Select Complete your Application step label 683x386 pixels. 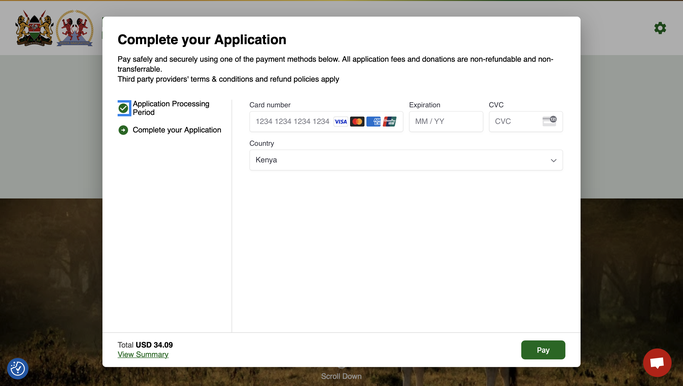point(177,130)
